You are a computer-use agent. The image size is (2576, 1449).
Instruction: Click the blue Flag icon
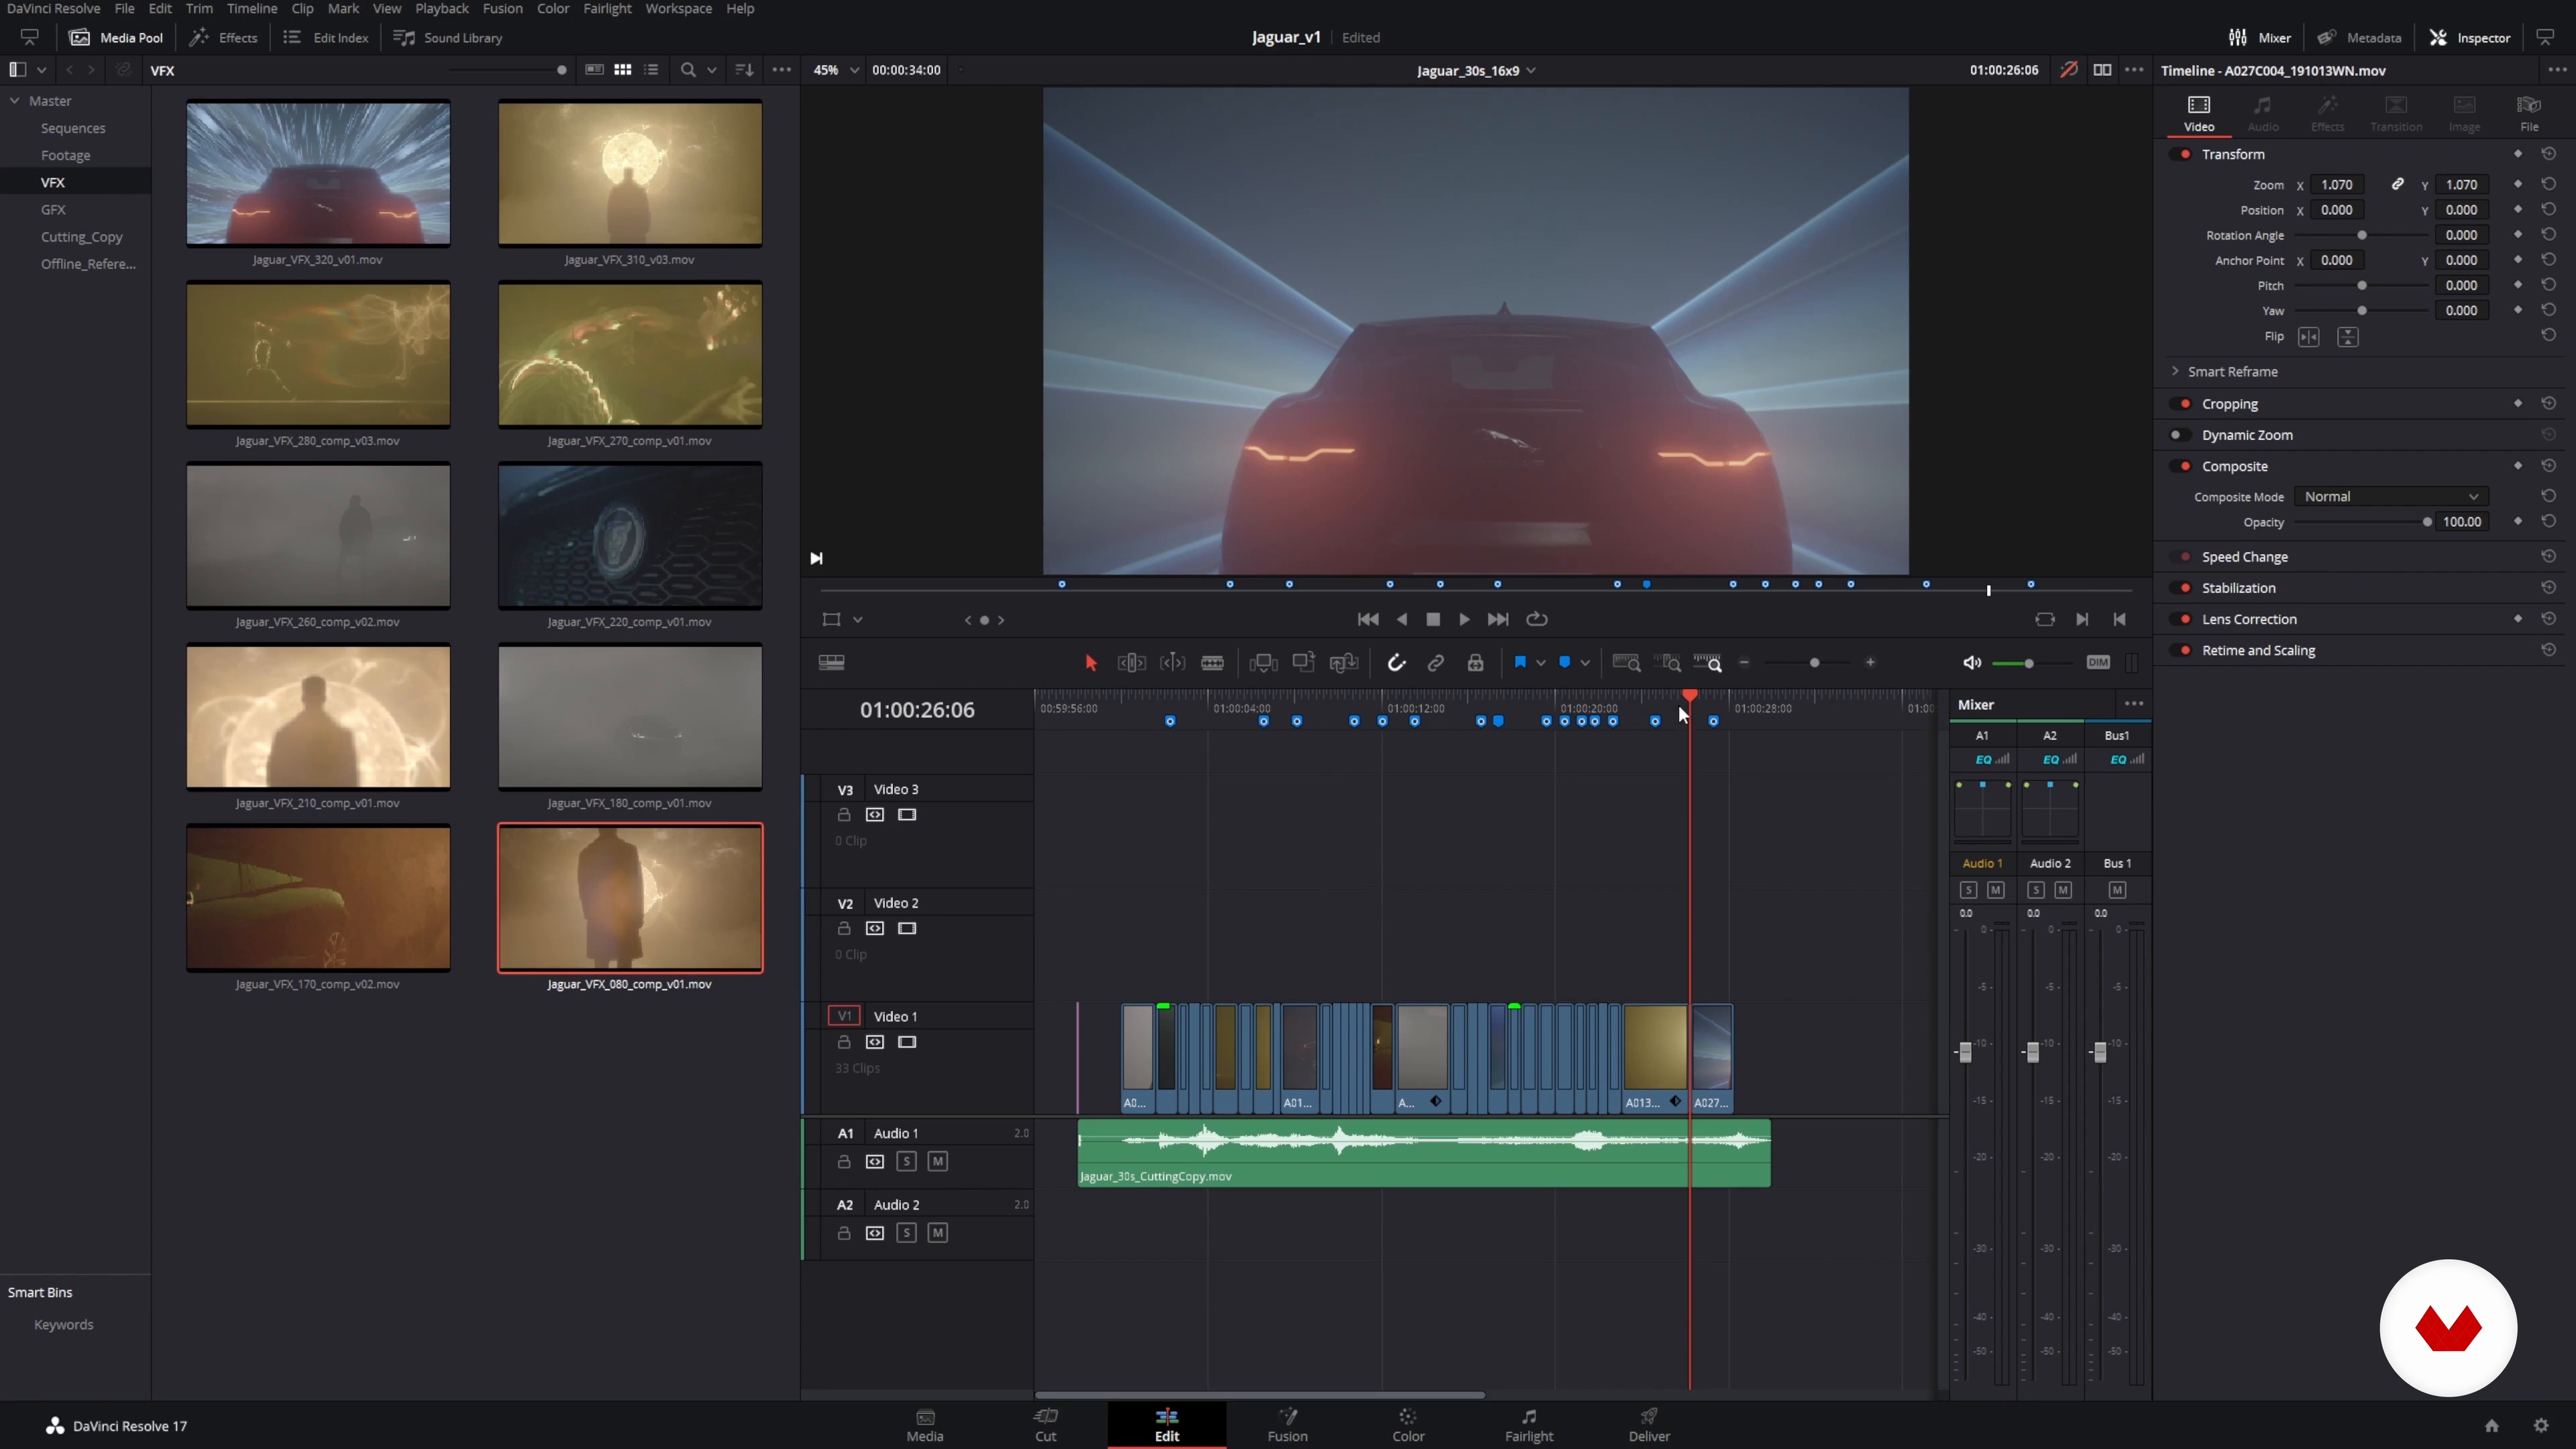[1520, 662]
